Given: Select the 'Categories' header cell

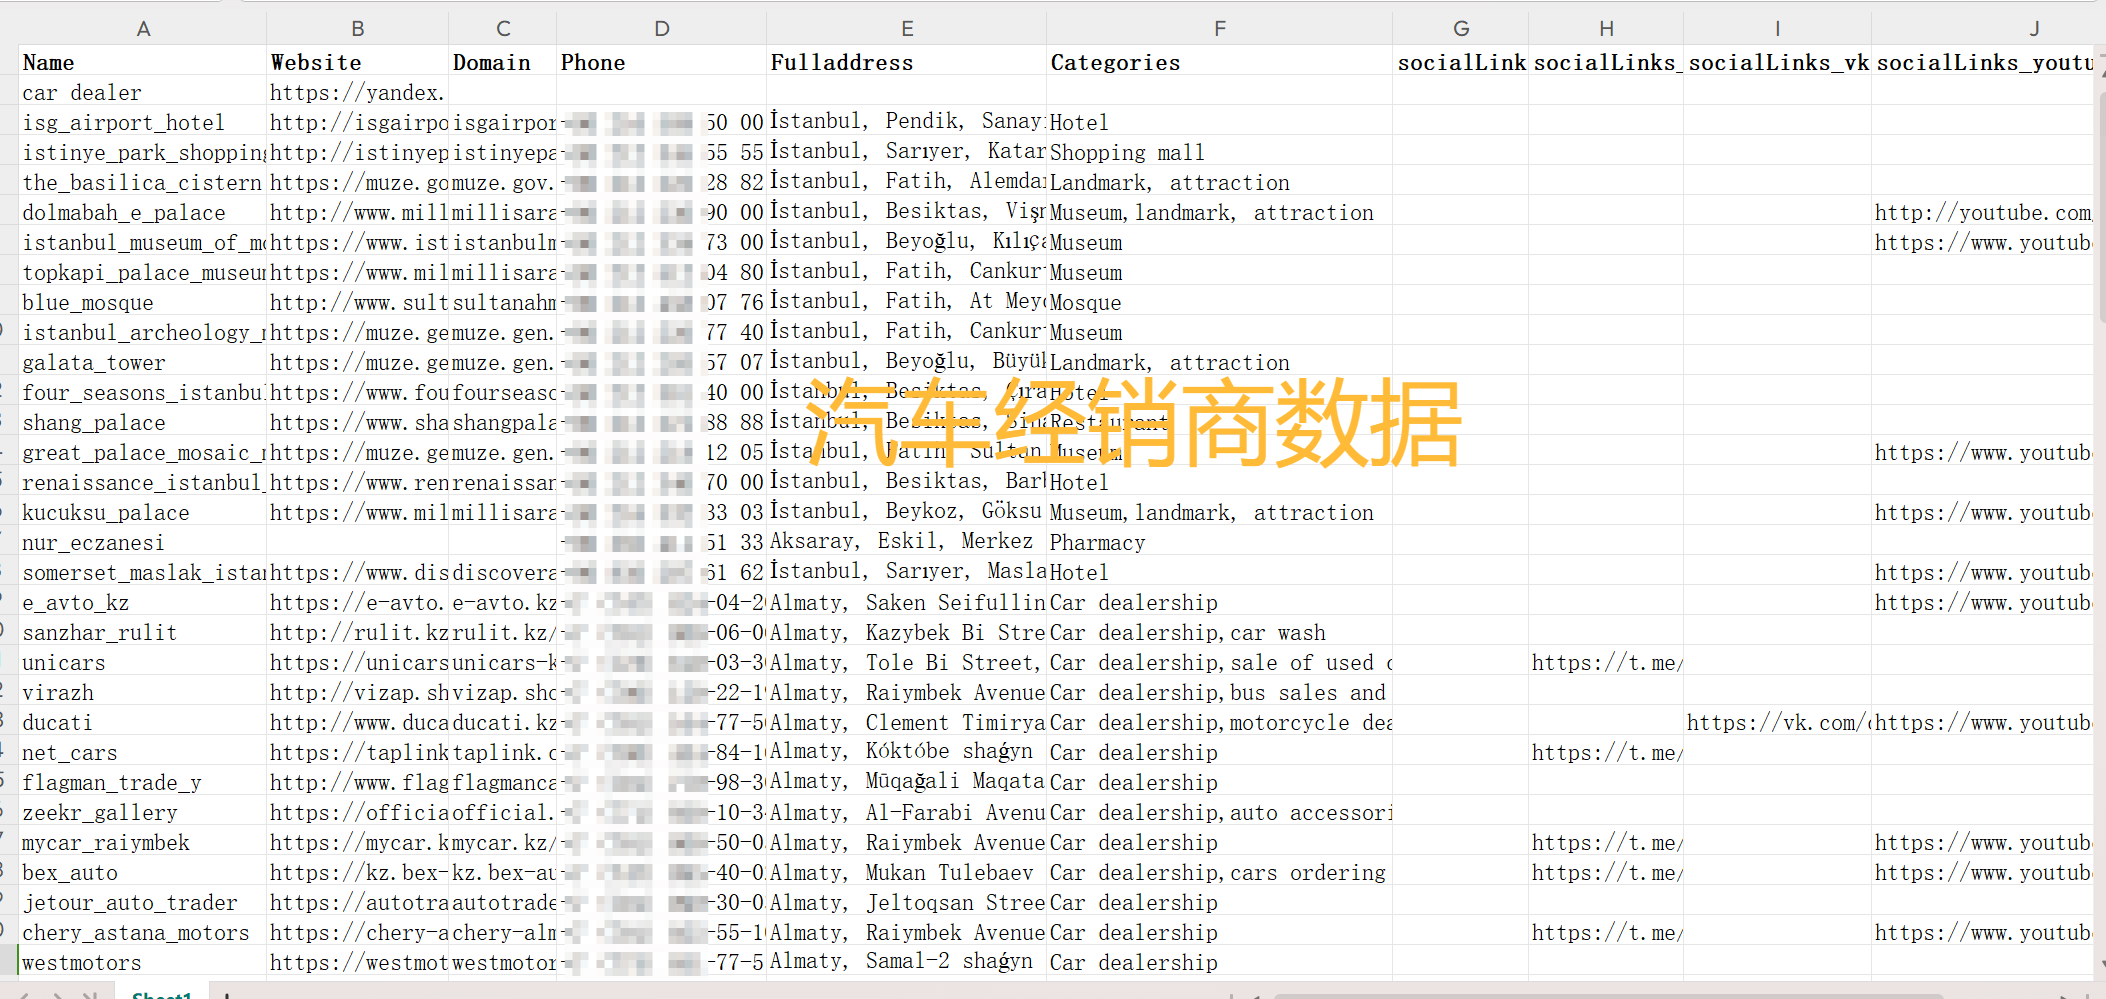Looking at the screenshot, I should click(1220, 62).
